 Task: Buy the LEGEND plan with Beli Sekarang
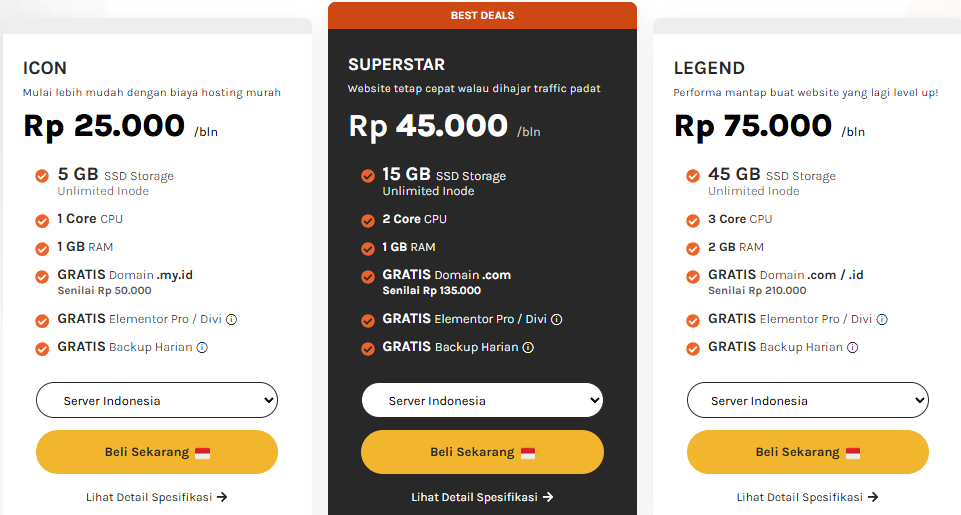[x=808, y=452]
